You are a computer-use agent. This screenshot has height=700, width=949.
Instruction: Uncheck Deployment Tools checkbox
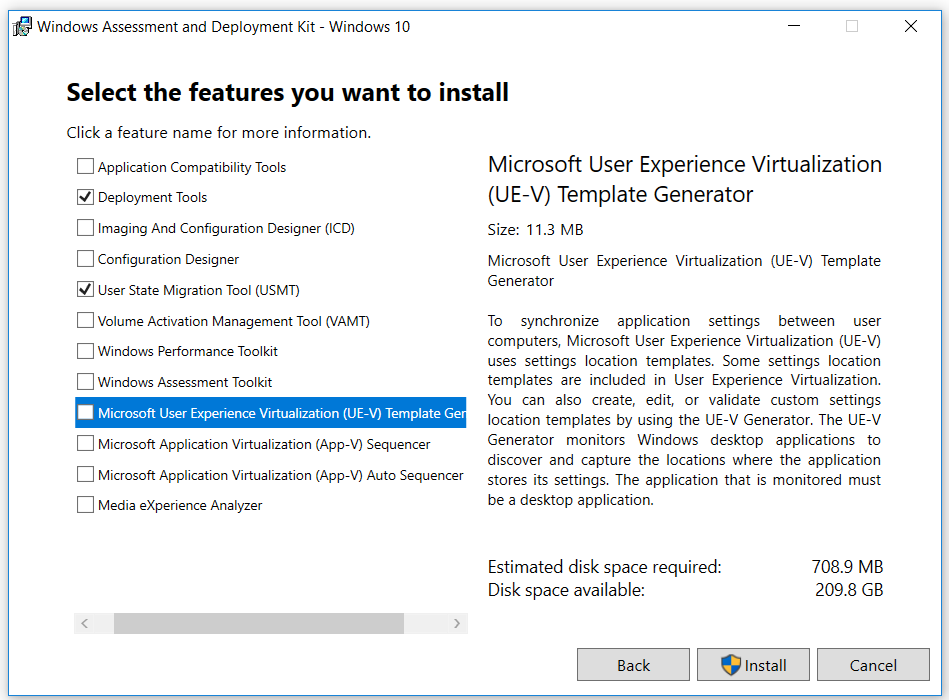(85, 197)
